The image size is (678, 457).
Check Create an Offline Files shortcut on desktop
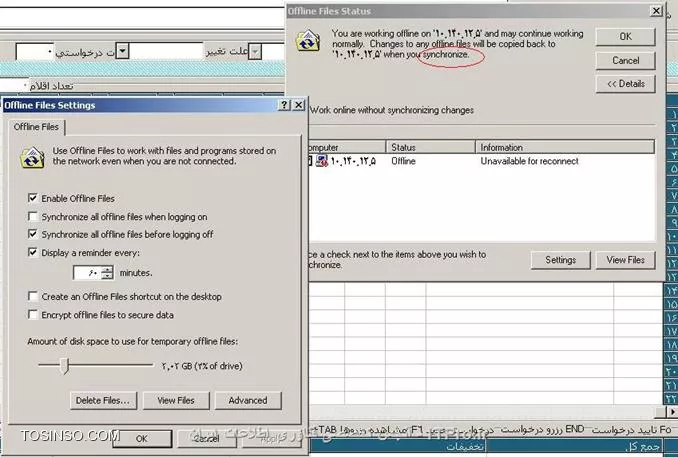(x=32, y=296)
